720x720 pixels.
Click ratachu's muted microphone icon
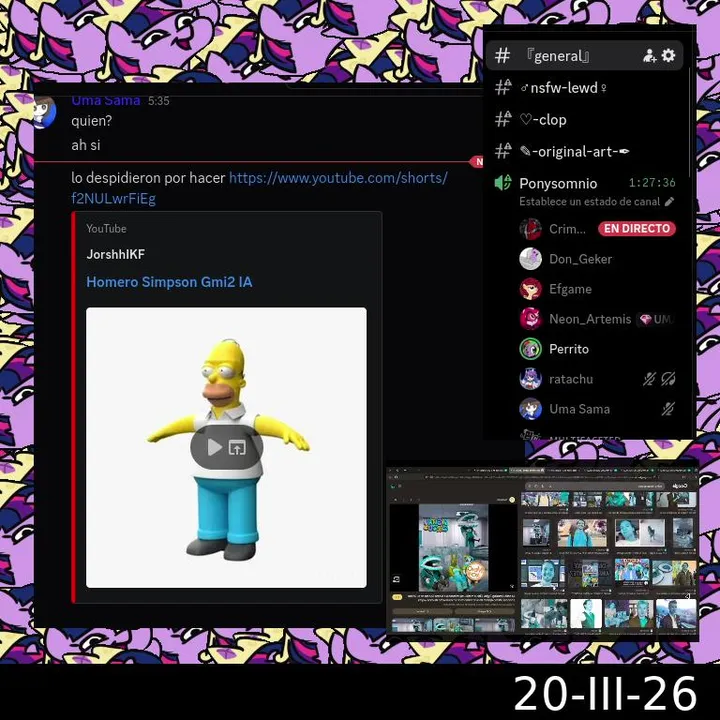[649, 379]
